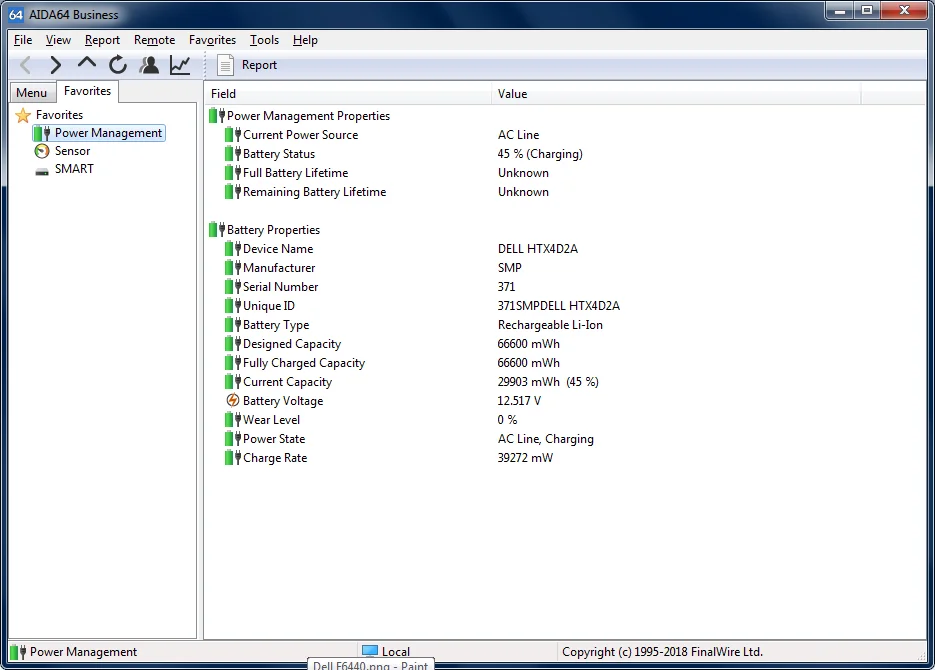Click the battery icon beside Current Power Source
This screenshot has width=935, height=670.
click(x=233, y=135)
